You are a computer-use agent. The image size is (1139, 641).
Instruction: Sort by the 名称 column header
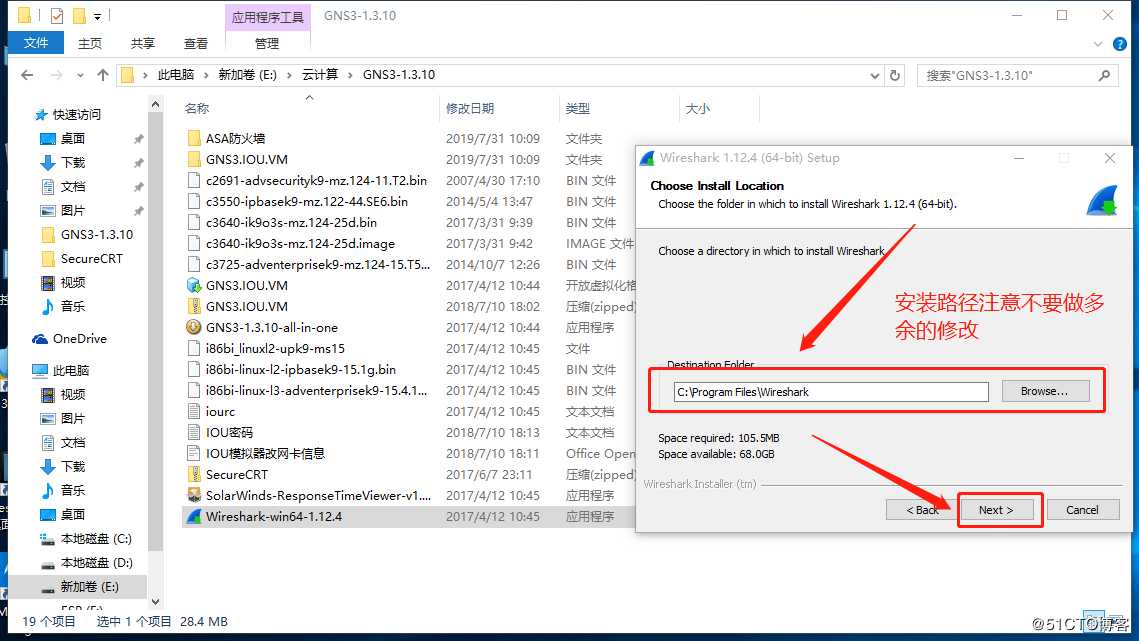pyautogui.click(x=197, y=108)
